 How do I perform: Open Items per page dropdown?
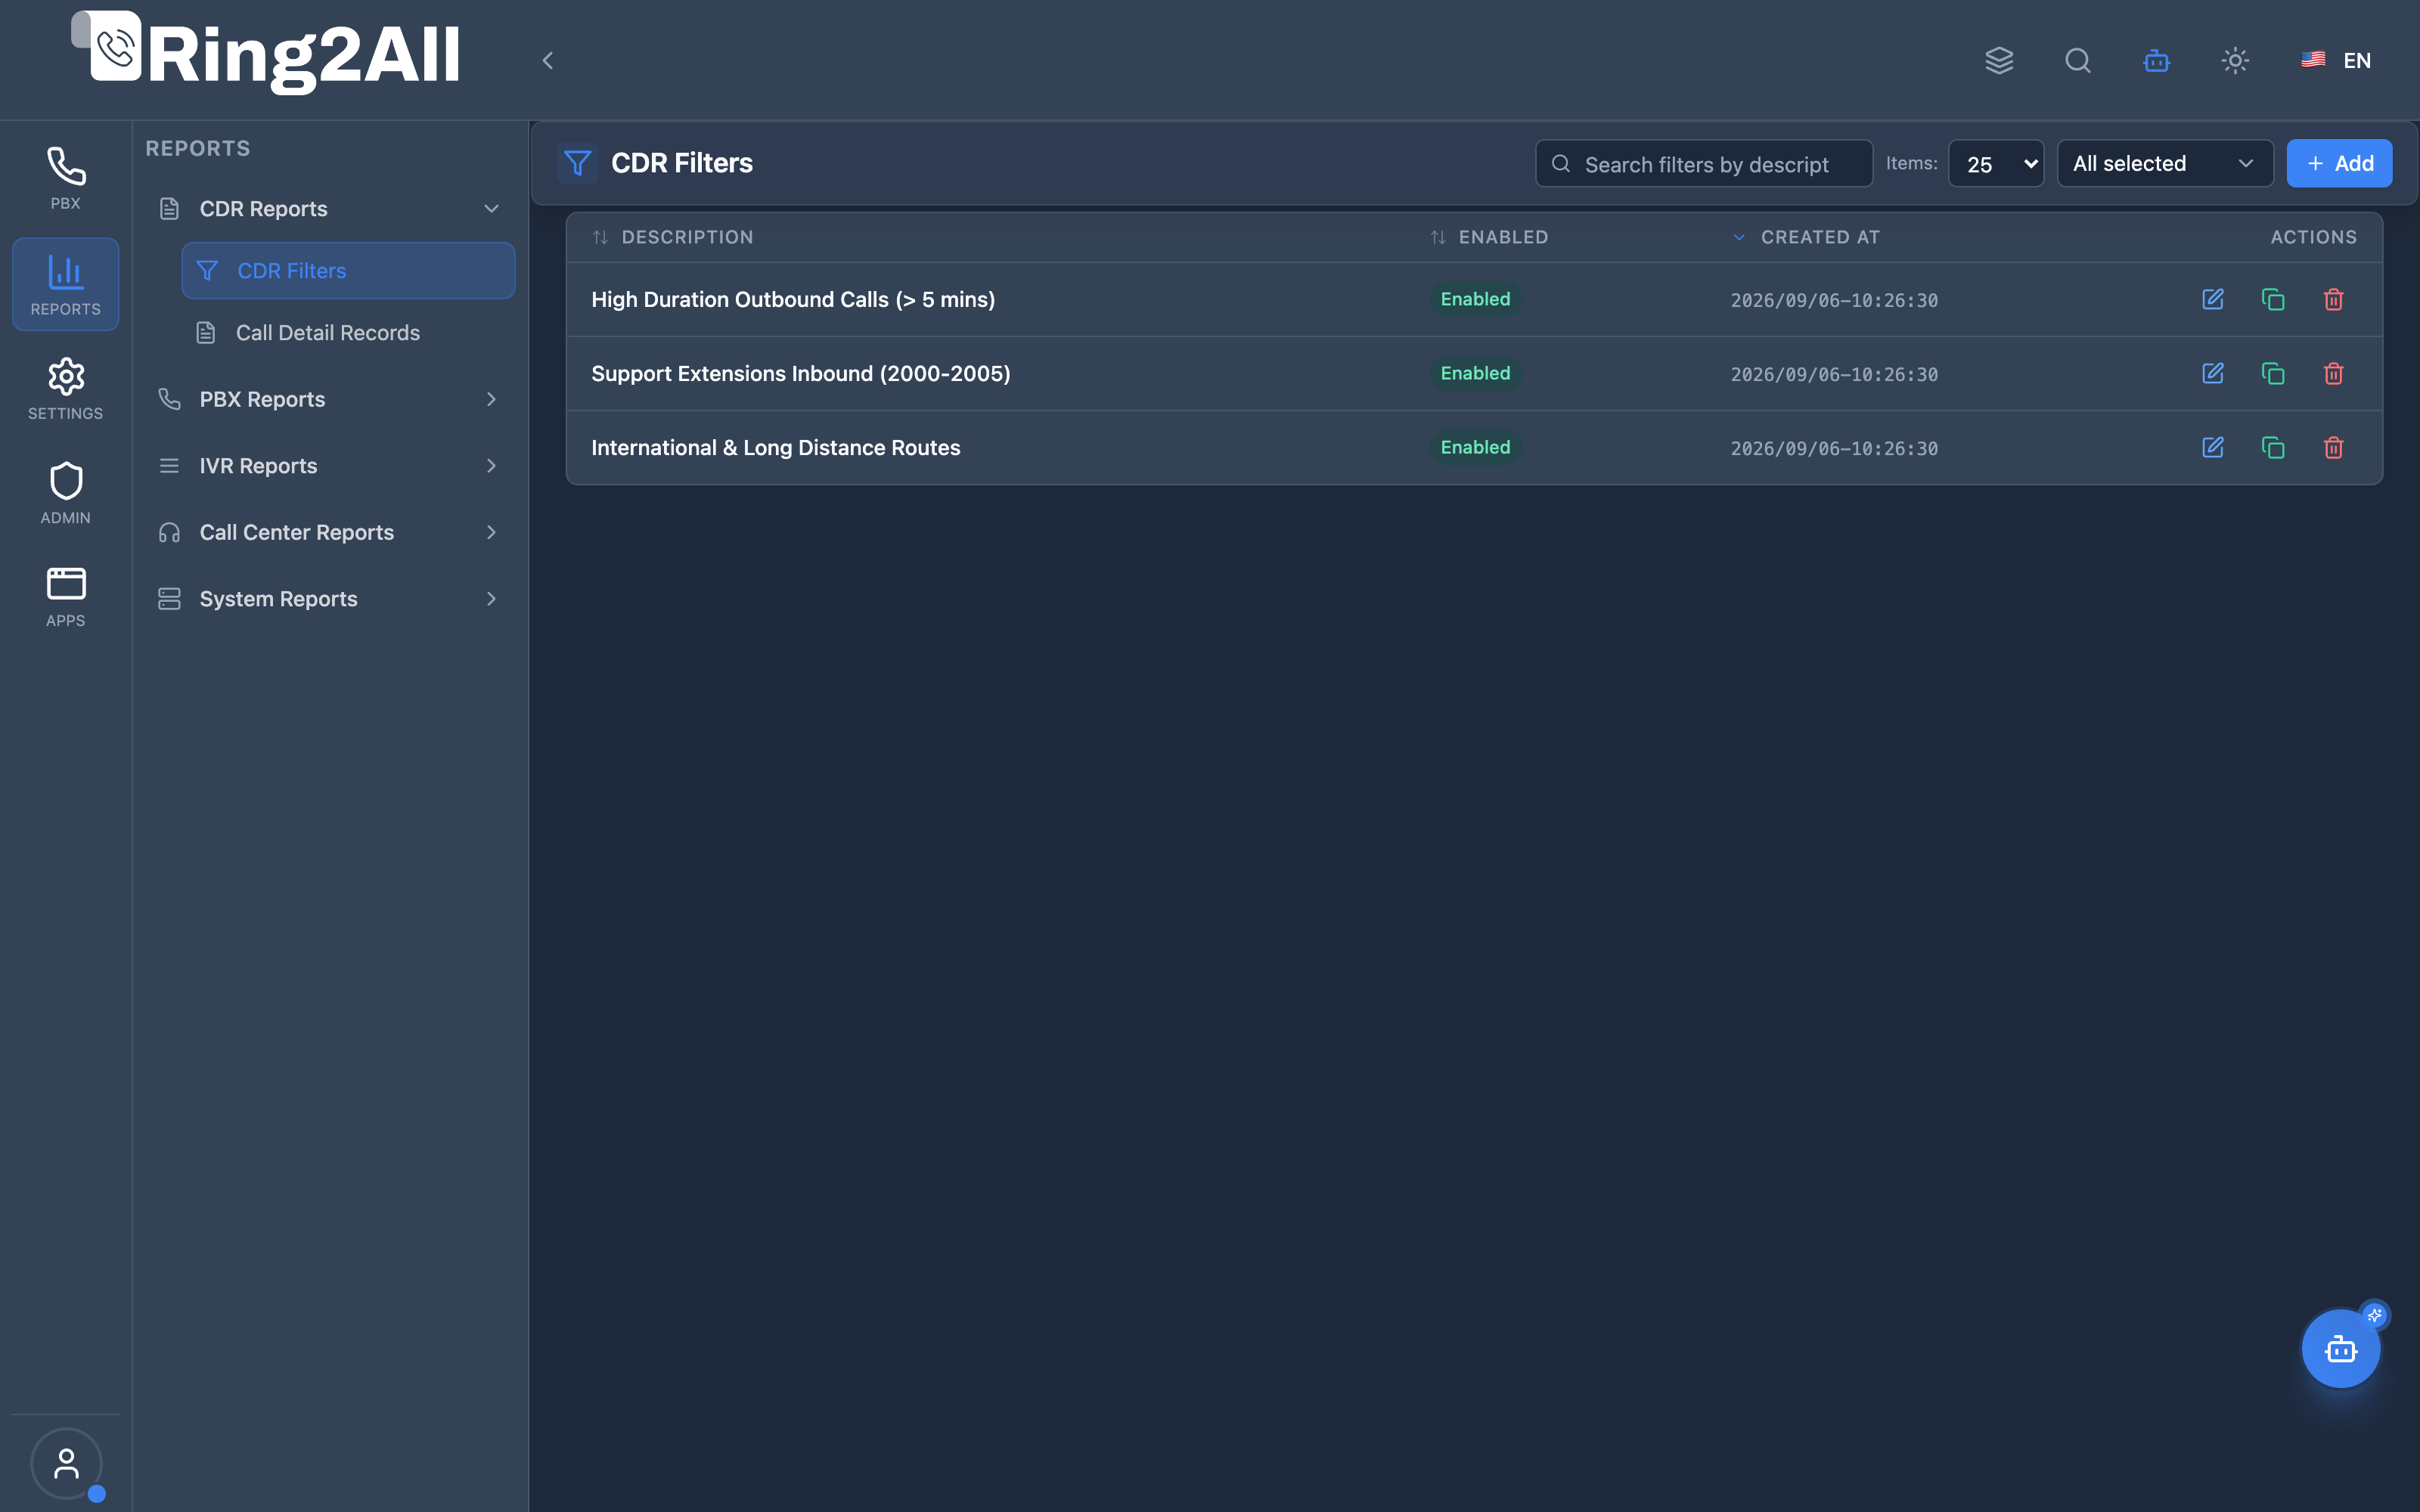[x=1996, y=163]
